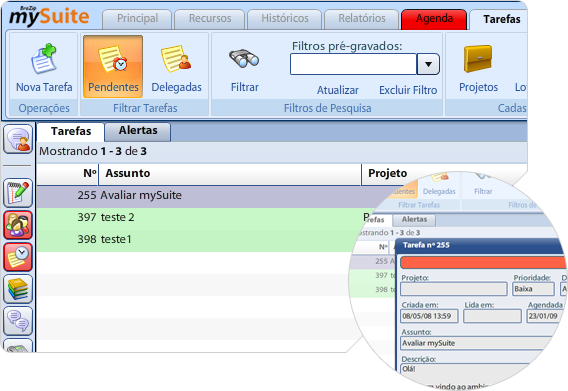Click Criada em field 08/05/08 13:59
The width and height of the screenshot is (568, 391).
(429, 316)
